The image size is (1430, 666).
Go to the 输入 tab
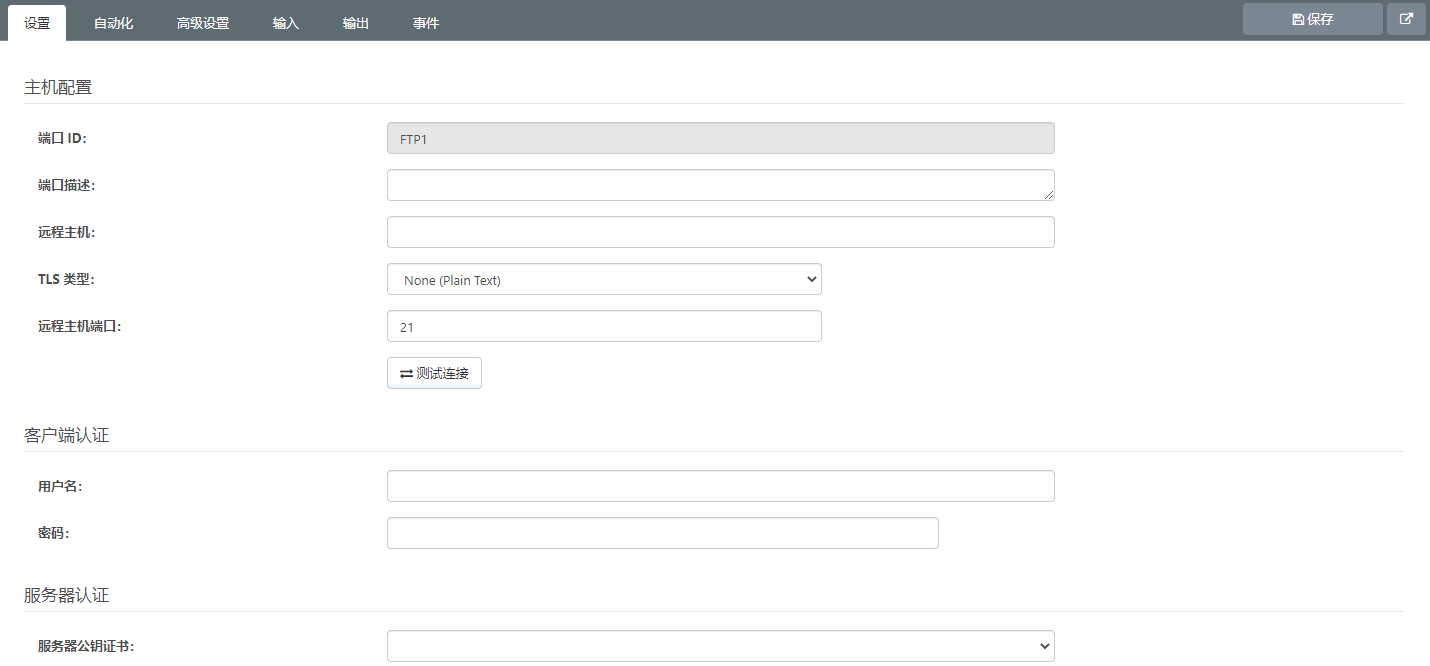286,23
